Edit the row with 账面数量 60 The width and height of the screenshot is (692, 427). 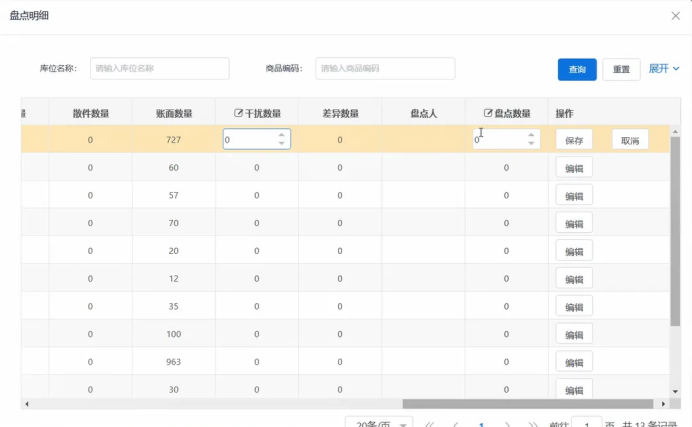pos(574,168)
